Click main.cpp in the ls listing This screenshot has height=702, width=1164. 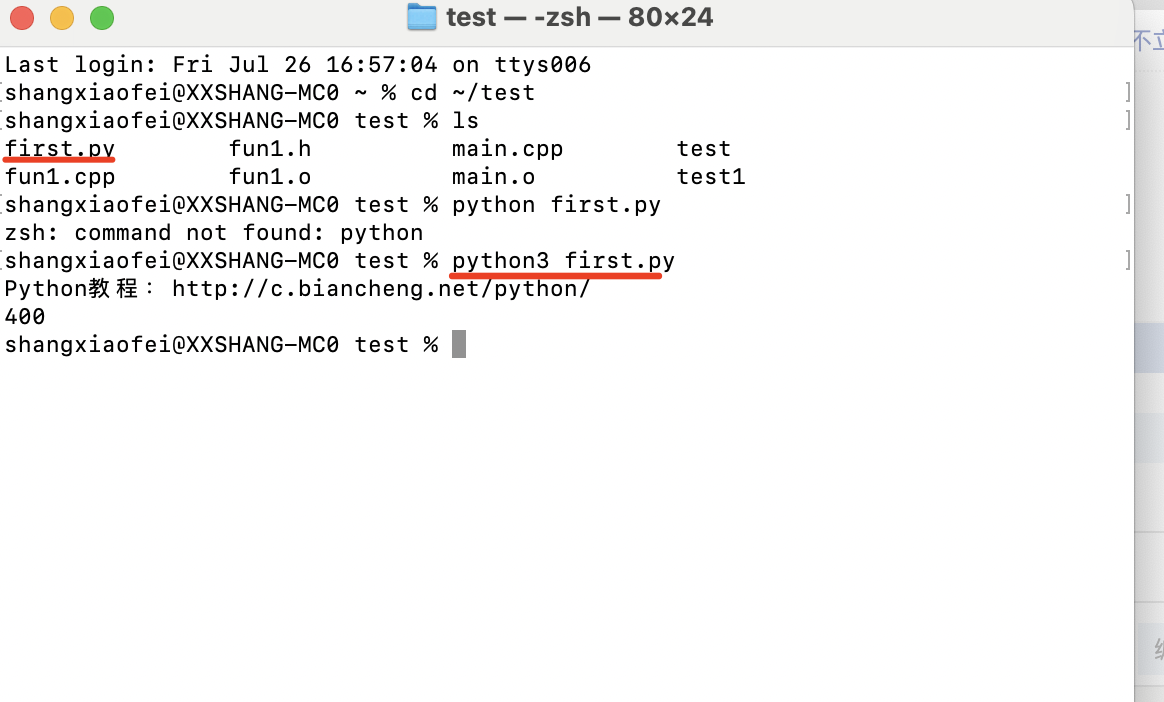(507, 149)
